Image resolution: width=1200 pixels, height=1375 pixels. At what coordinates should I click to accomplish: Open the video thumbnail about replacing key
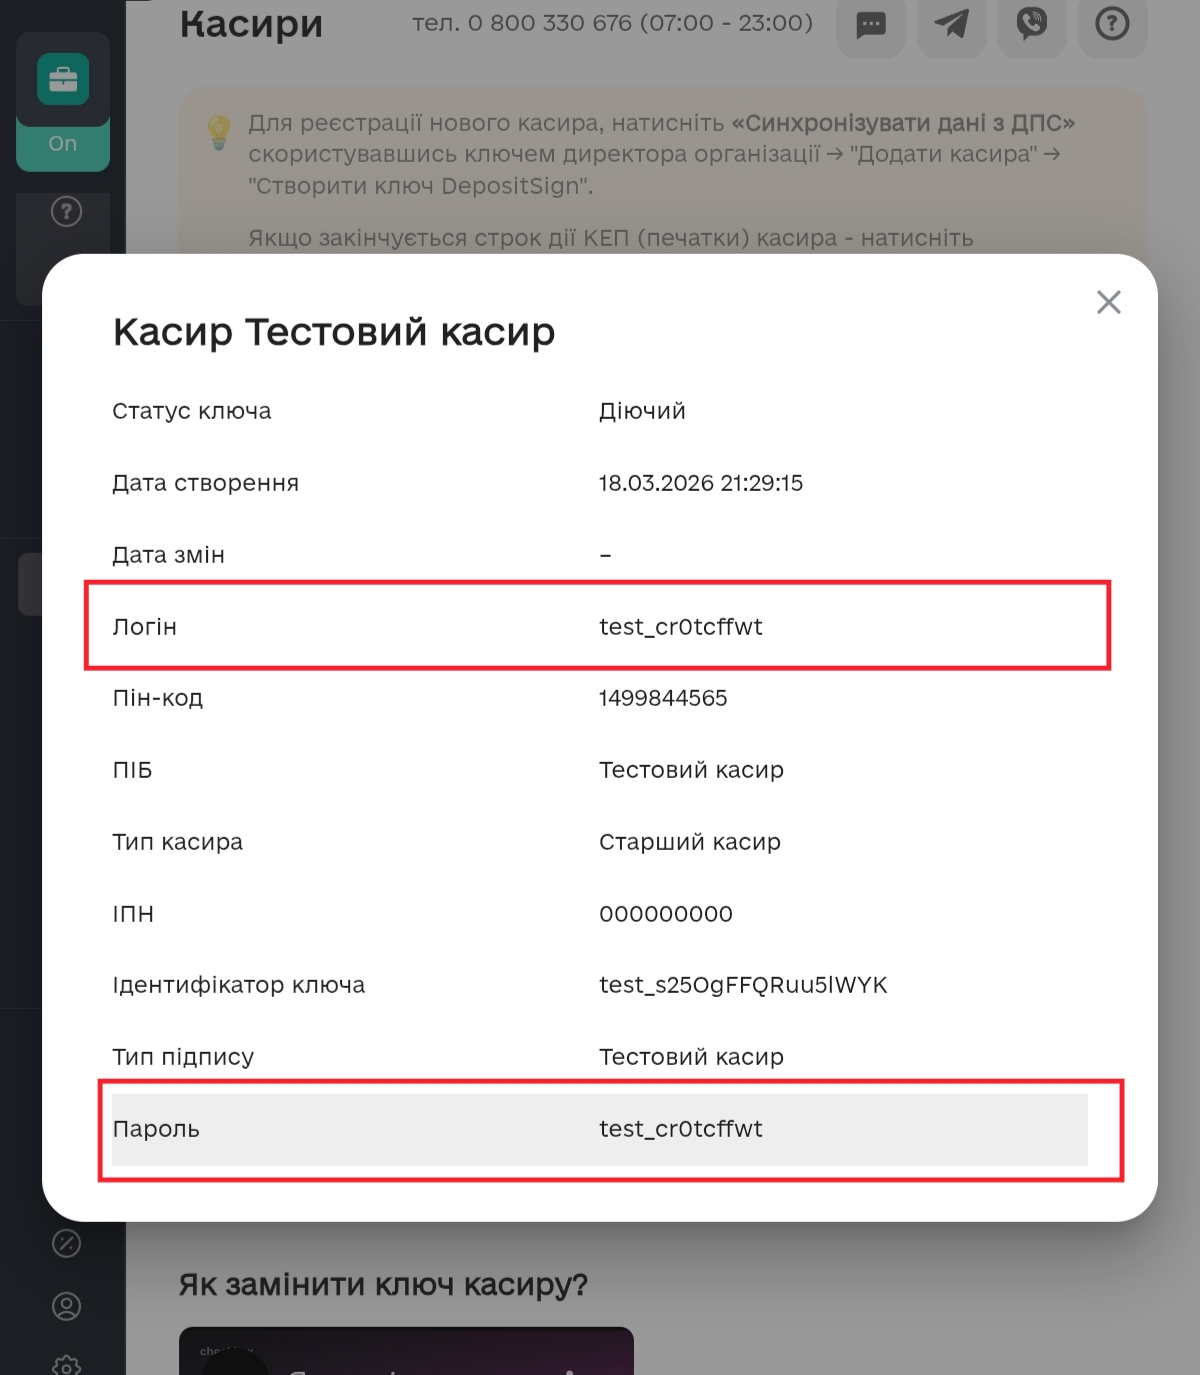[406, 1352]
